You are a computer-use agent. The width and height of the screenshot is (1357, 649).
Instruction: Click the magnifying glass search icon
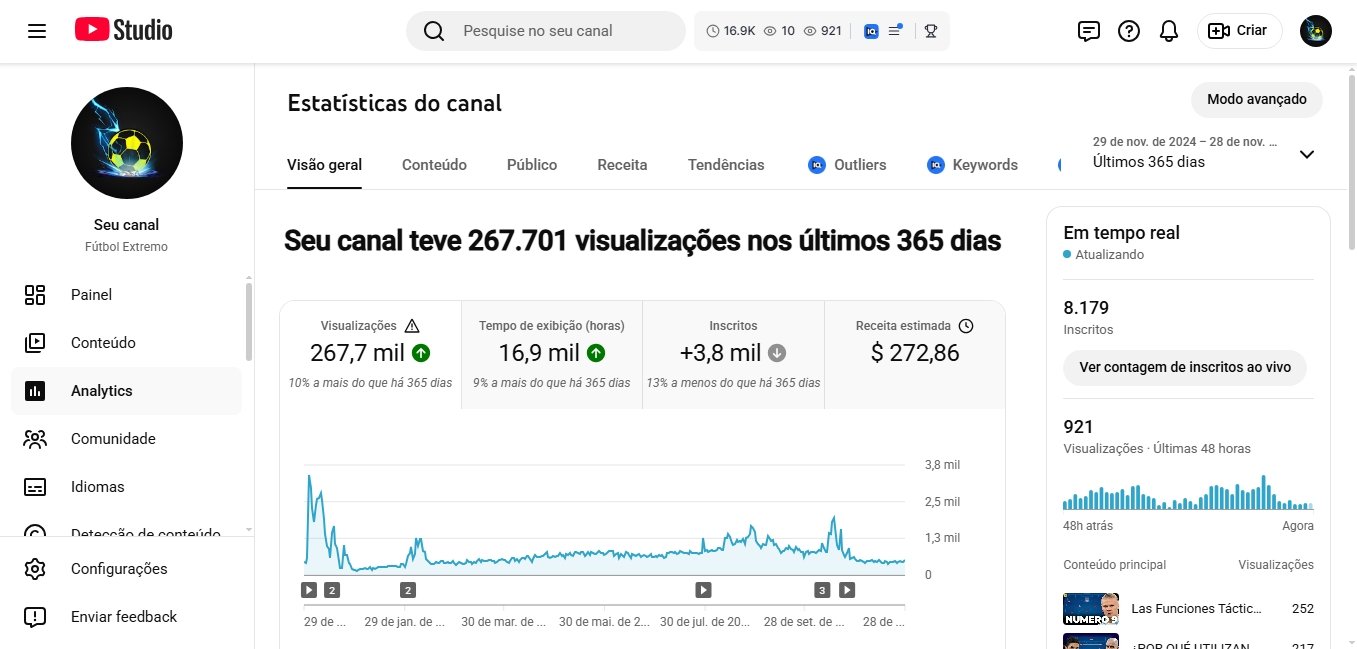pos(434,31)
